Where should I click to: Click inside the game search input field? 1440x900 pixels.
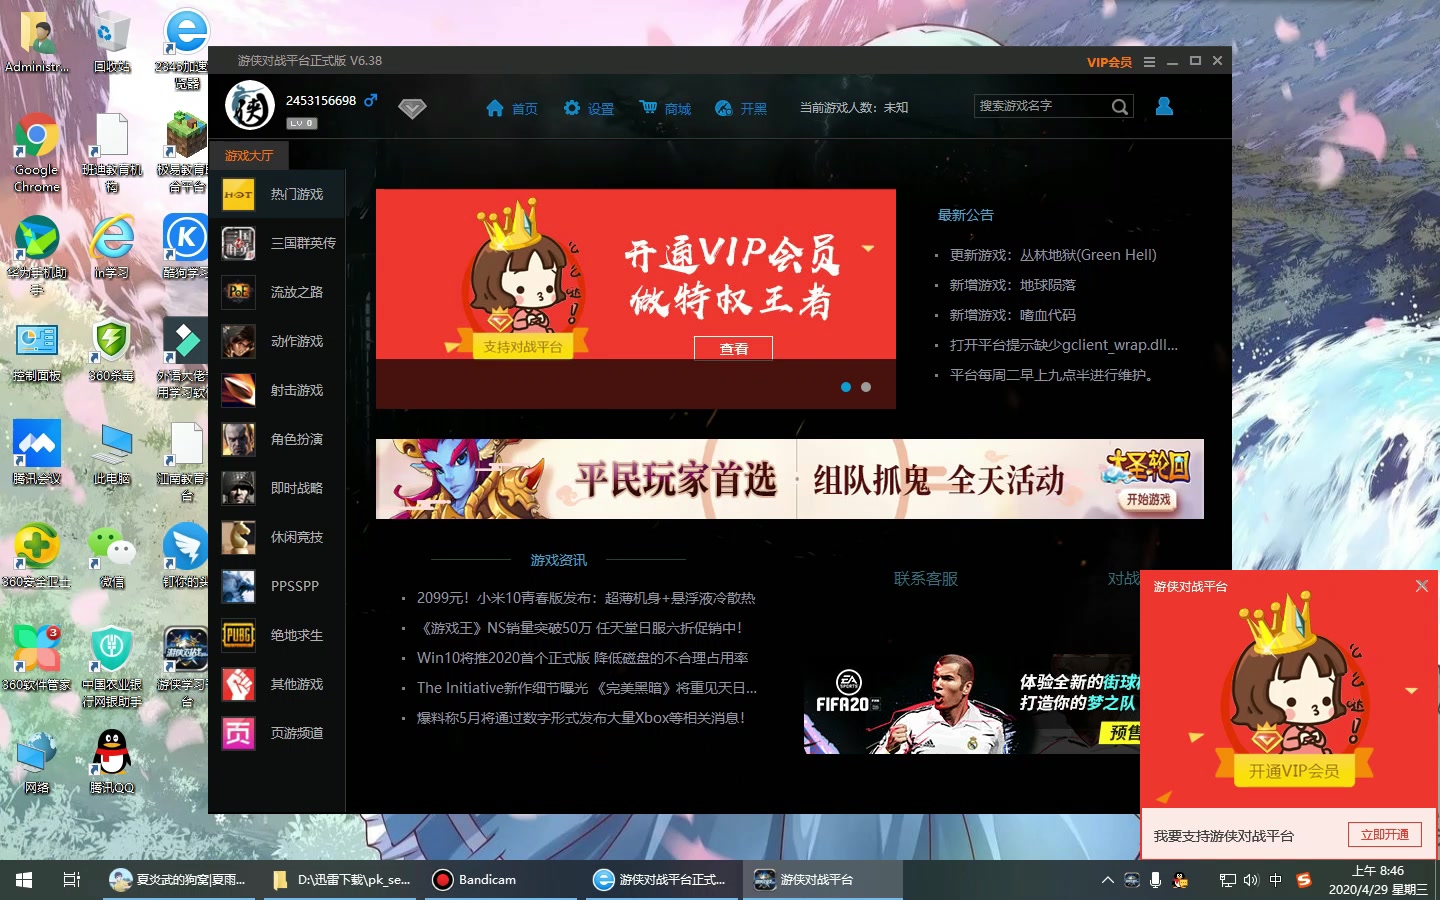click(1040, 105)
